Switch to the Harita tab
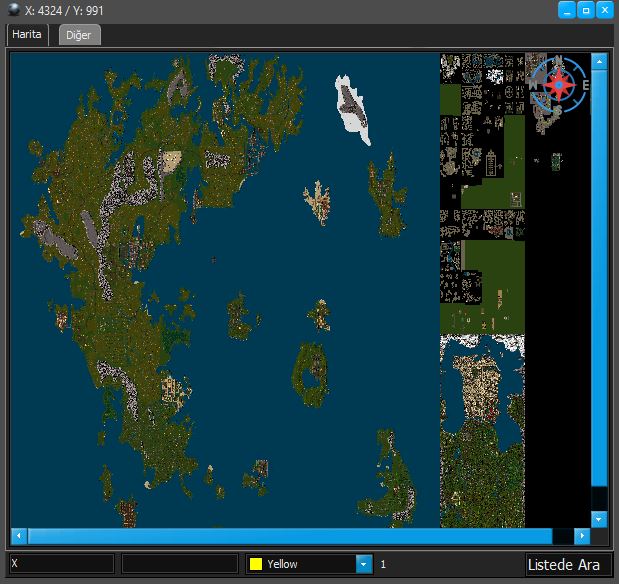This screenshot has width=619, height=584. [x=27, y=35]
